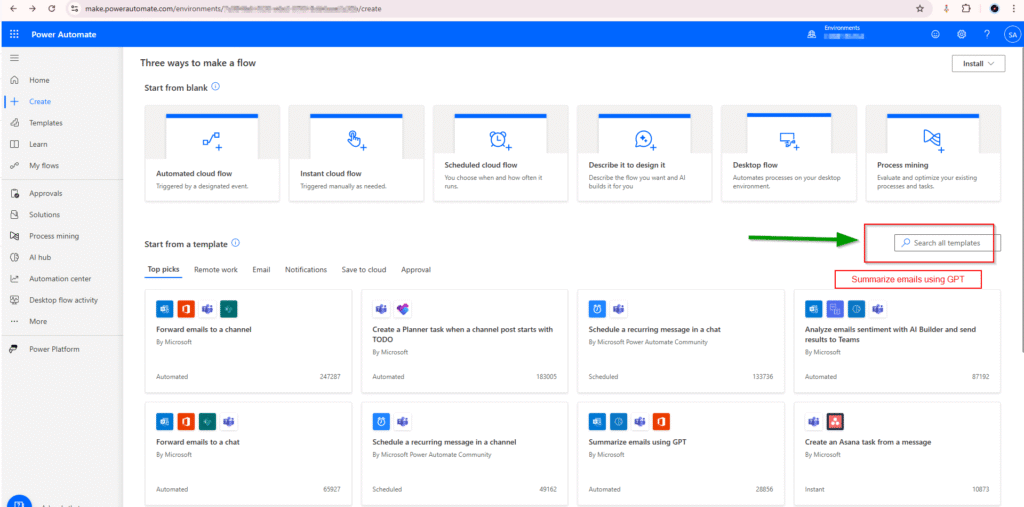Choose Describe it to design it card

(645, 154)
